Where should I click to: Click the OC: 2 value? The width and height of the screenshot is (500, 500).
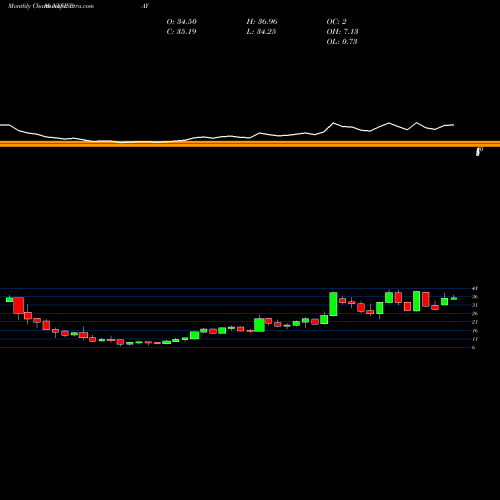pyautogui.click(x=337, y=22)
